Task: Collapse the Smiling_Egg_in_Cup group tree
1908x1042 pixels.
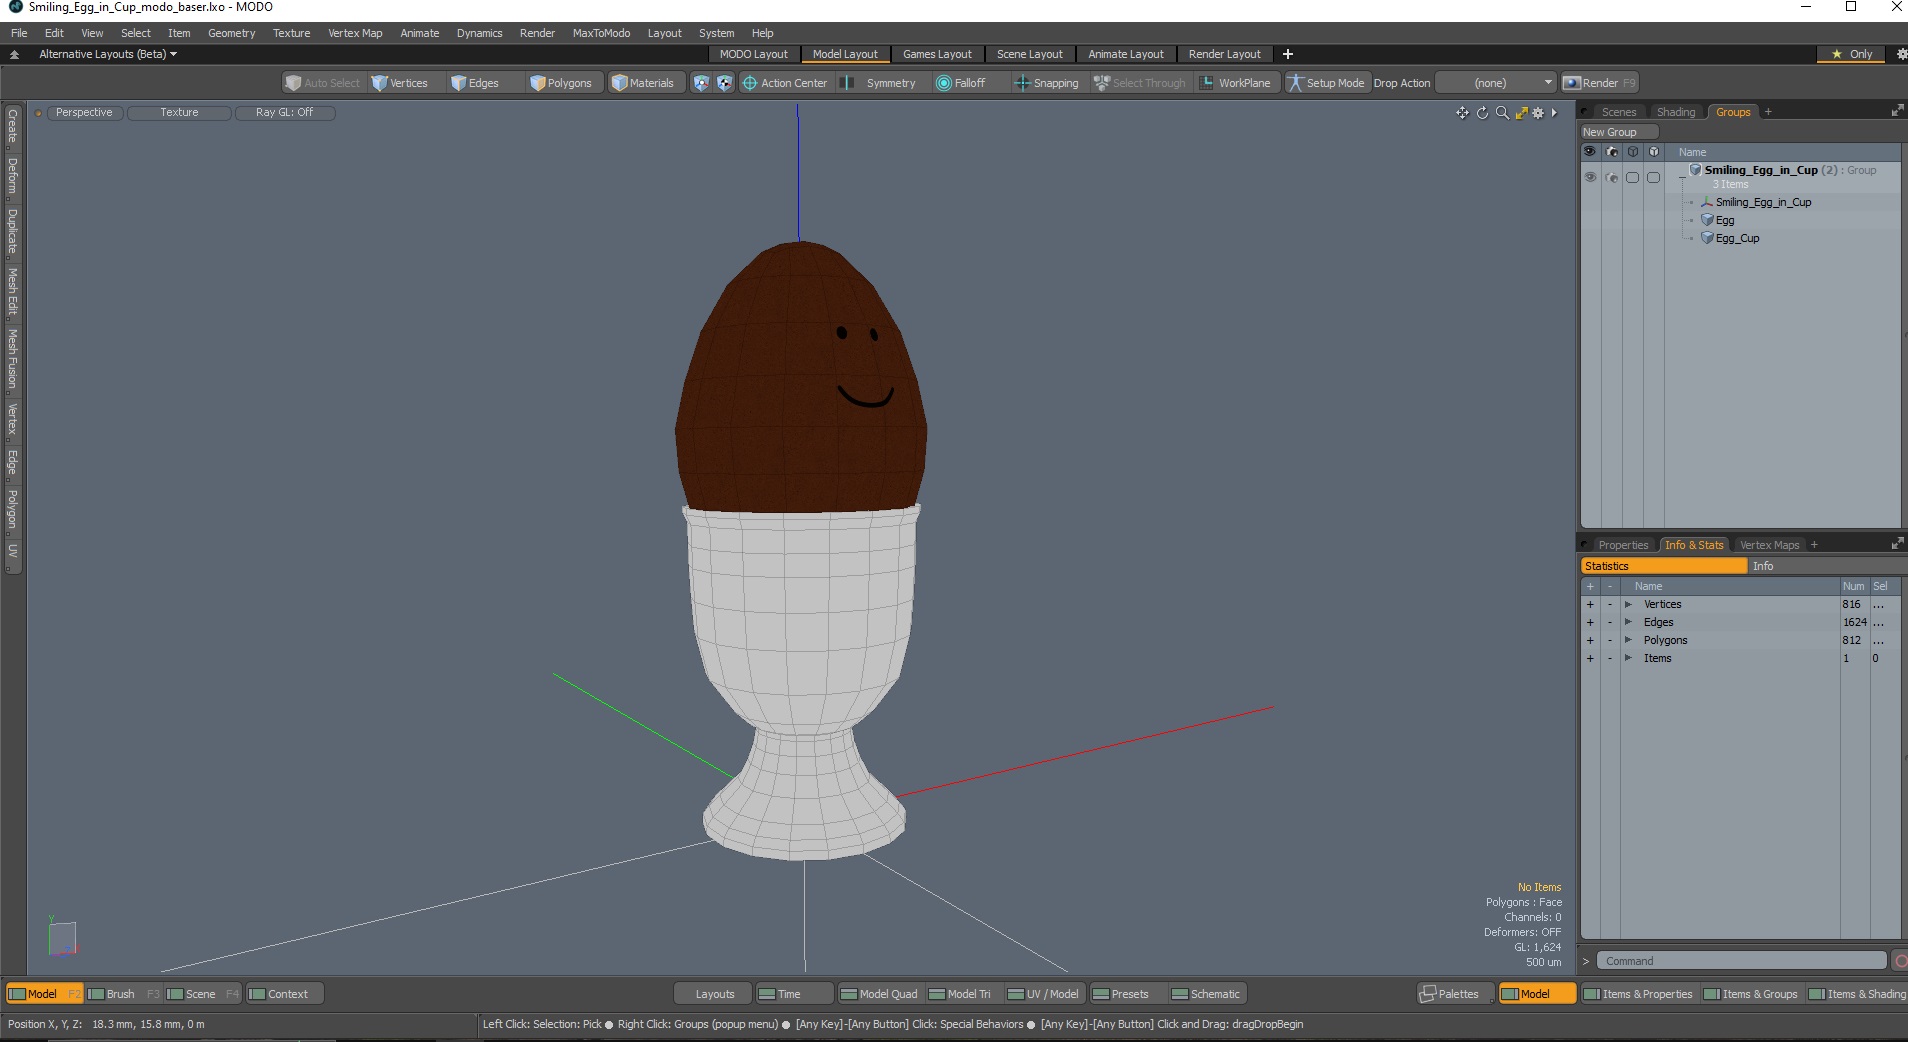Action: (1682, 176)
